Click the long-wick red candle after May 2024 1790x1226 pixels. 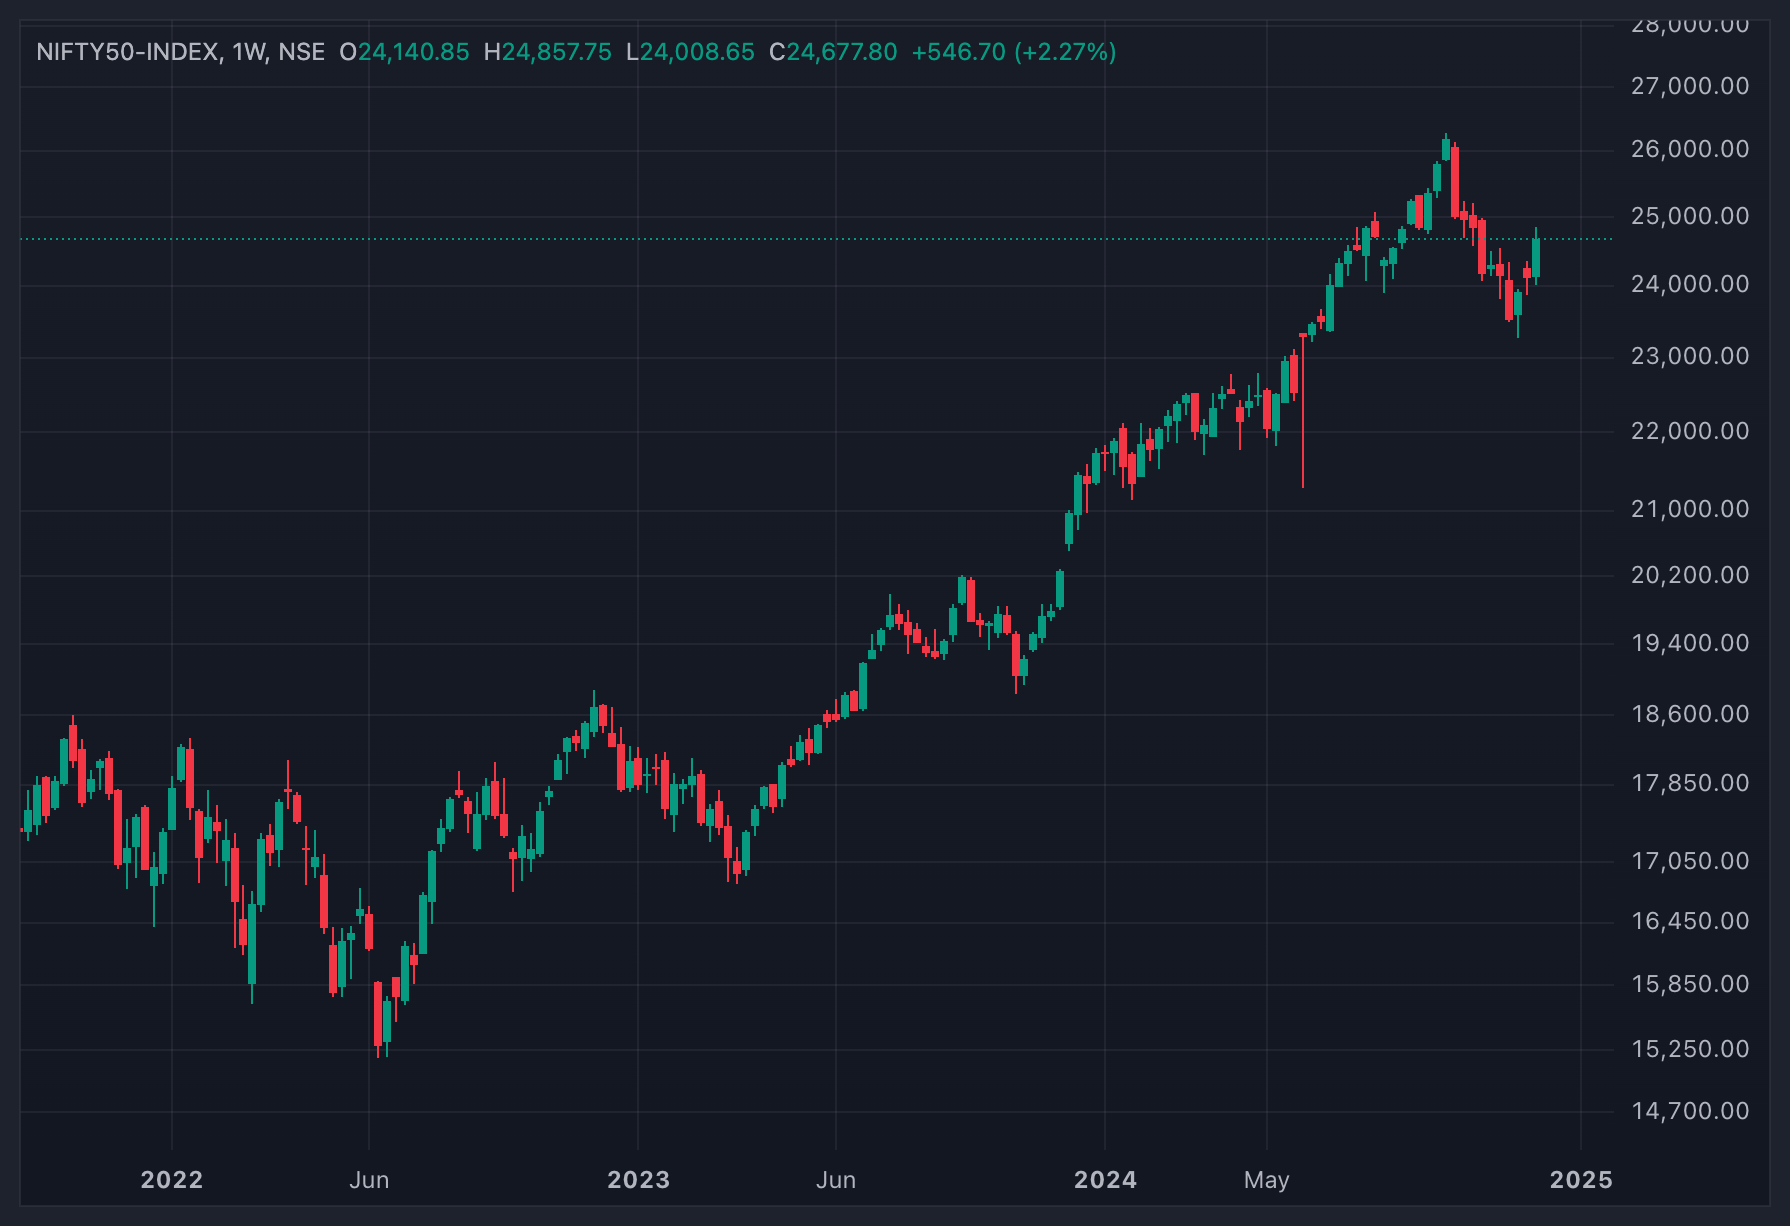pyautogui.click(x=1303, y=410)
